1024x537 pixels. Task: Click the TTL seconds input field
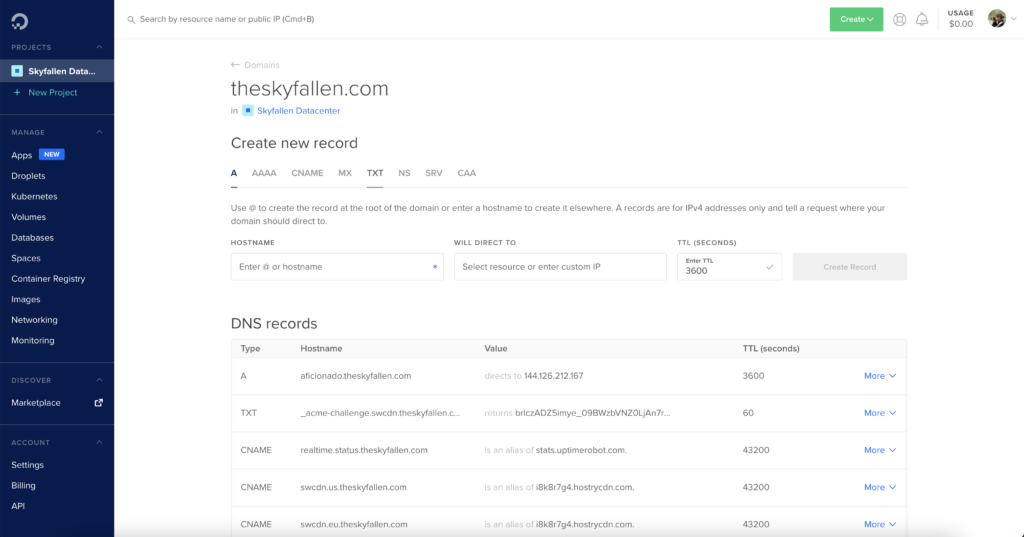pyautogui.click(x=729, y=267)
